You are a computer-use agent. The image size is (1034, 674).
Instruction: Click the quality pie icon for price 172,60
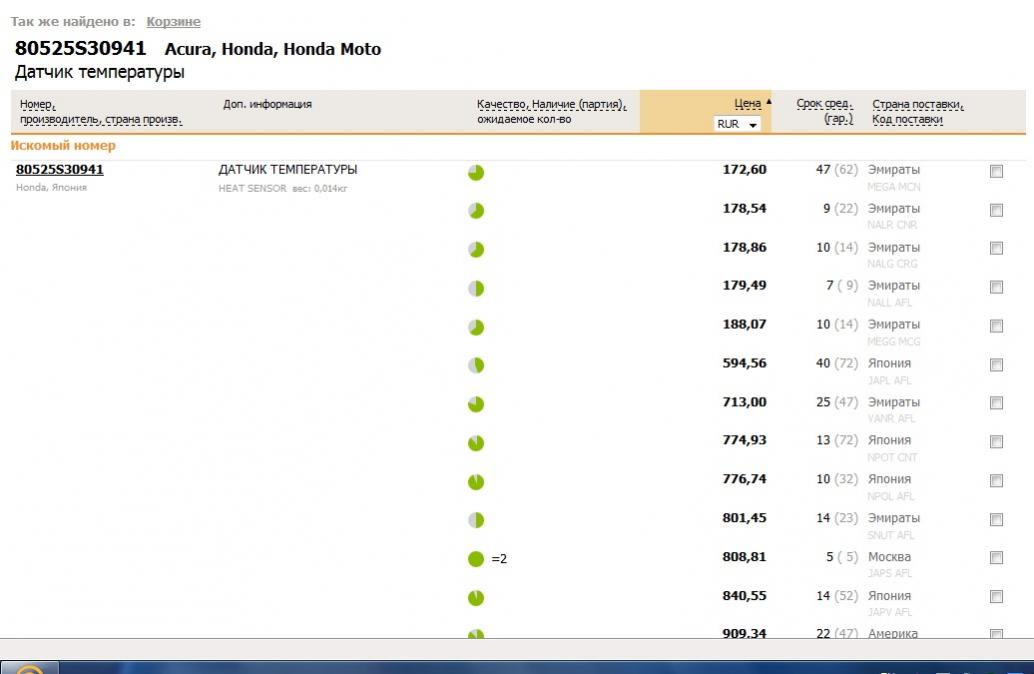(x=476, y=172)
